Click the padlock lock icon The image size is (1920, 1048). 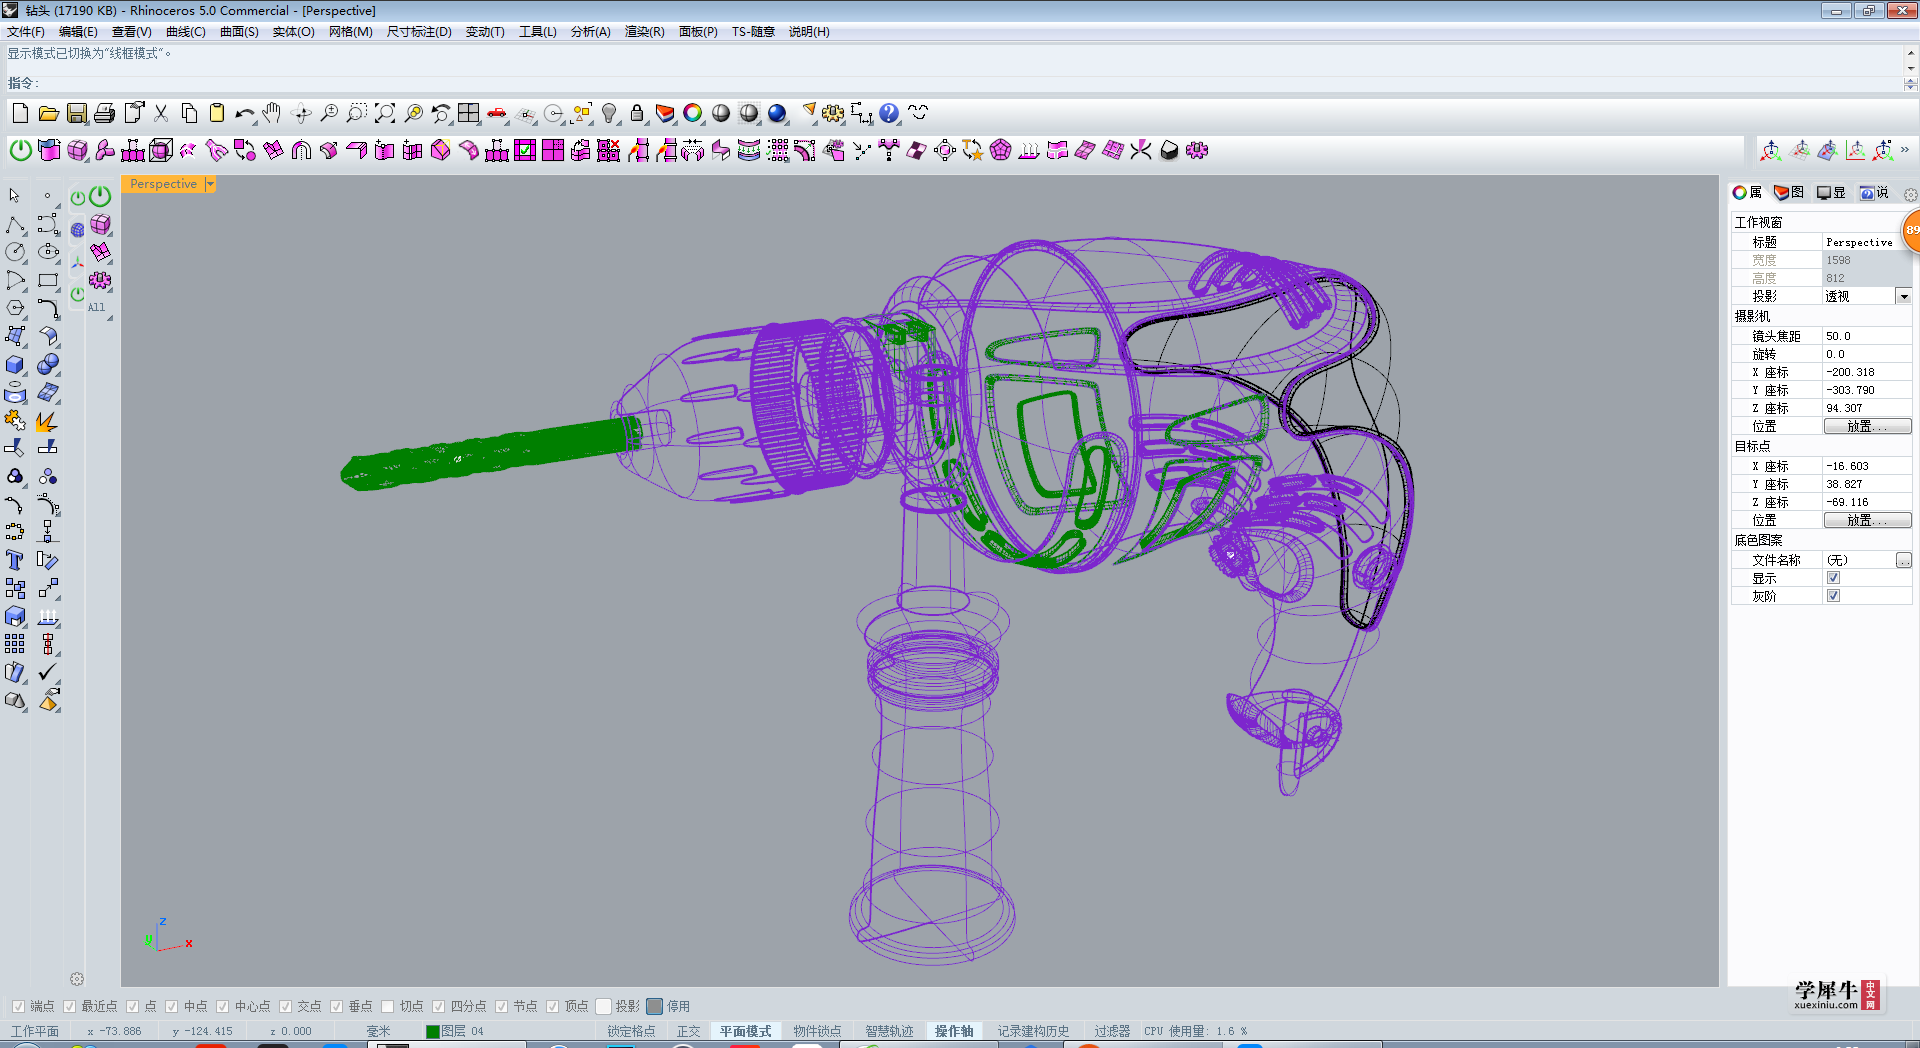tap(637, 113)
